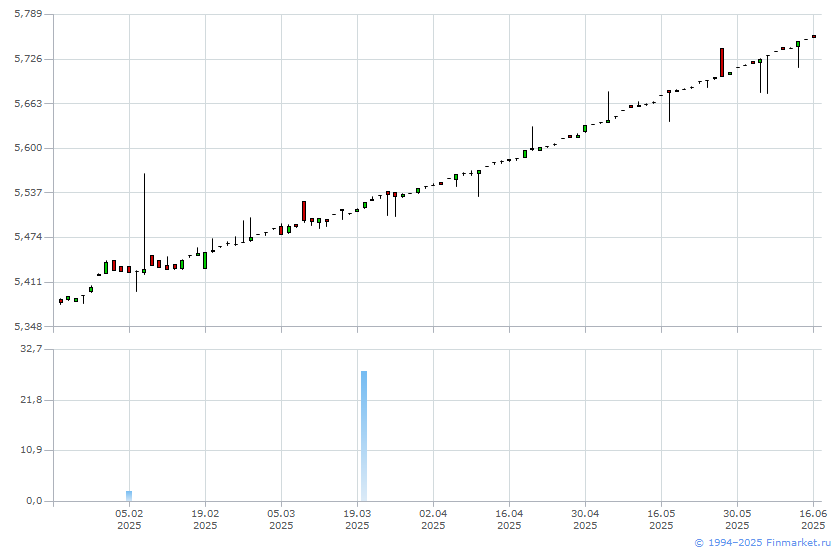Click the 21,8 volume axis label
Screen dimensions: 840x550
[31, 400]
